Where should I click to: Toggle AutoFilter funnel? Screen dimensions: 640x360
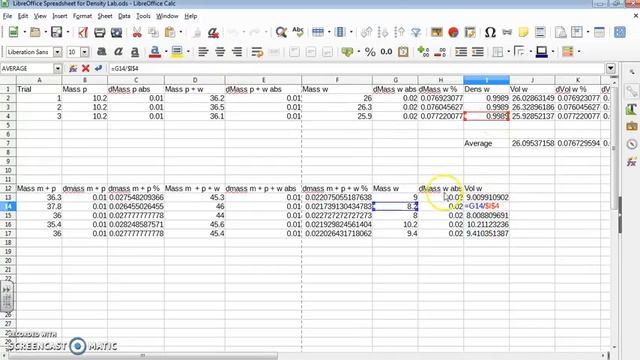tap(416, 32)
